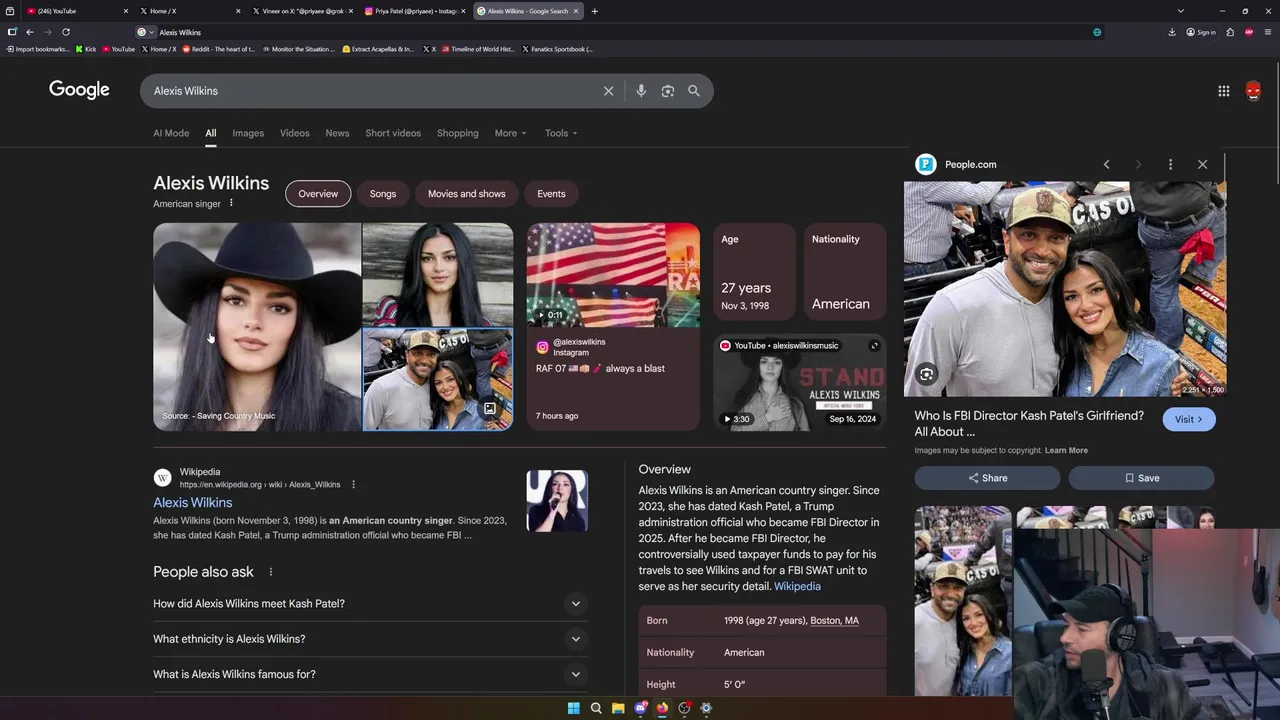
Task: Go back to the previous page
Action: pyautogui.click(x=30, y=32)
